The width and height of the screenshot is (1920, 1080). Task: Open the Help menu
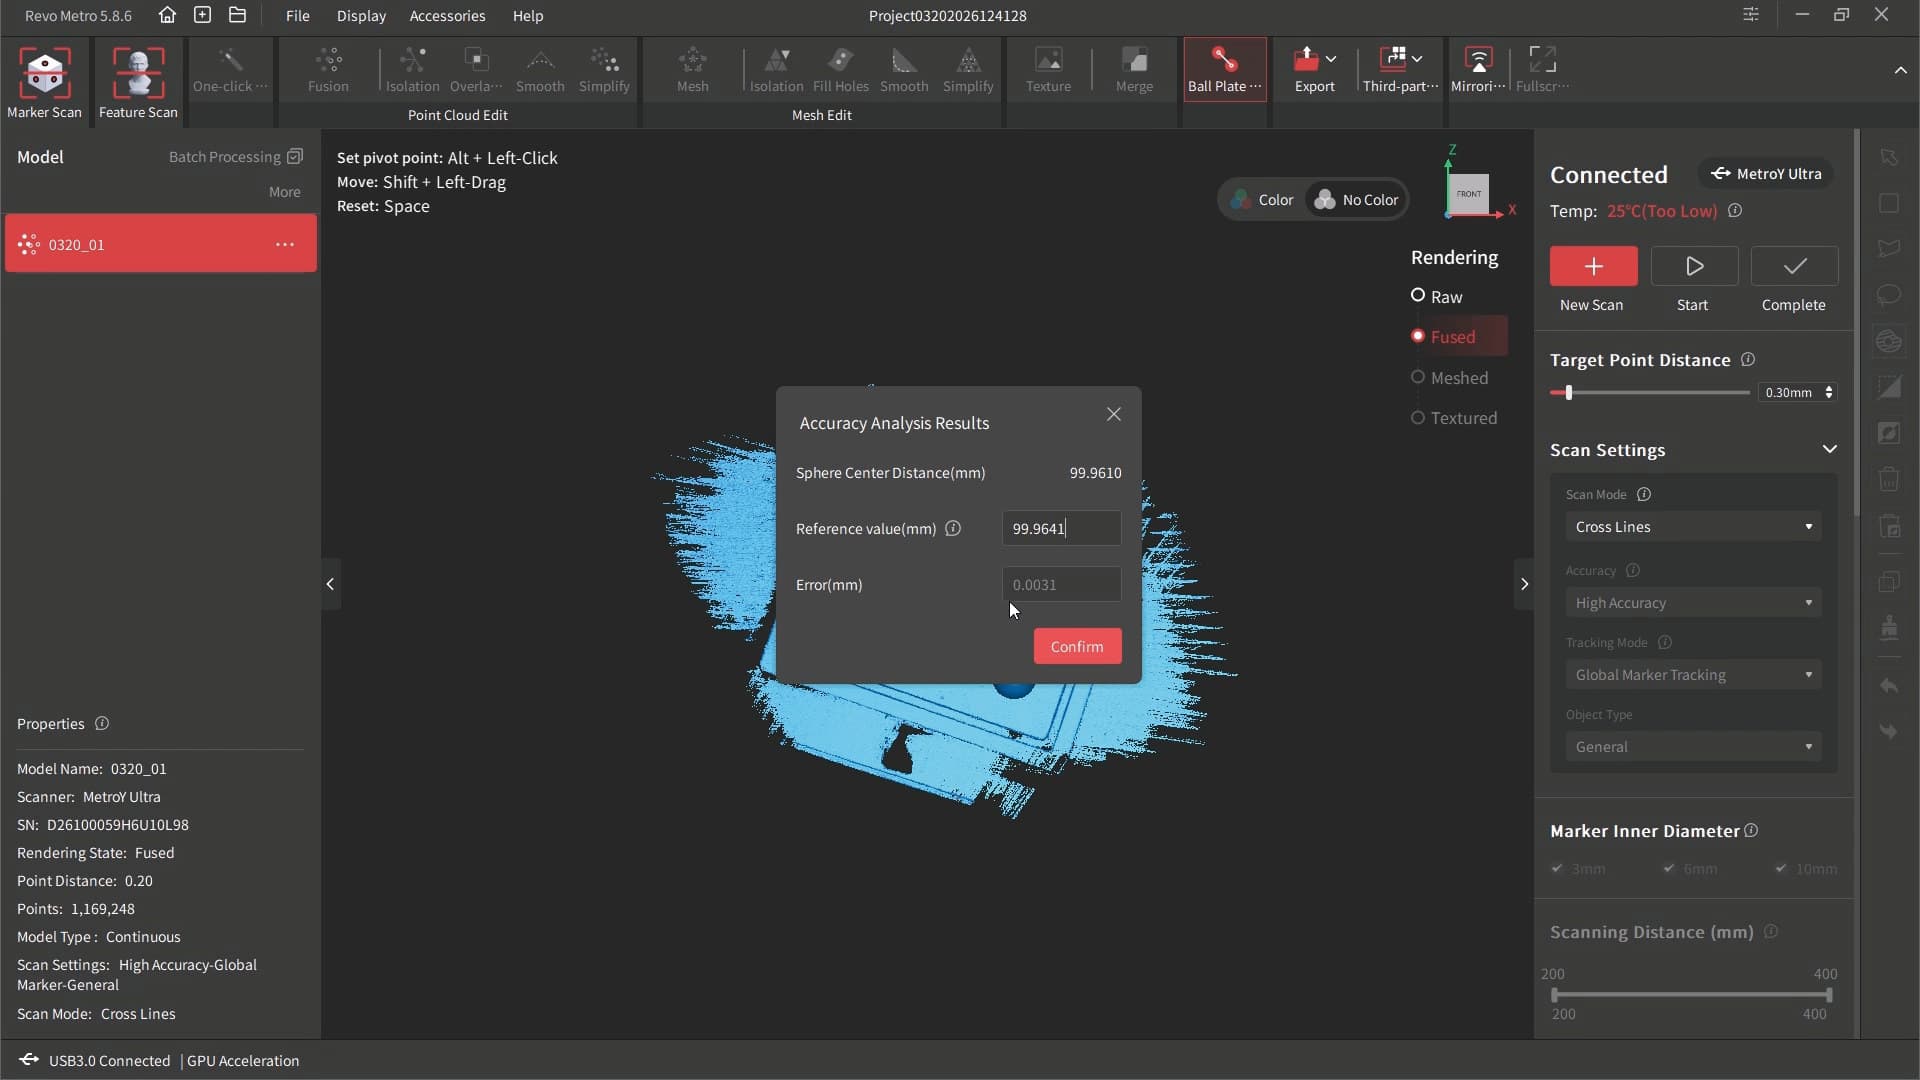(x=528, y=16)
